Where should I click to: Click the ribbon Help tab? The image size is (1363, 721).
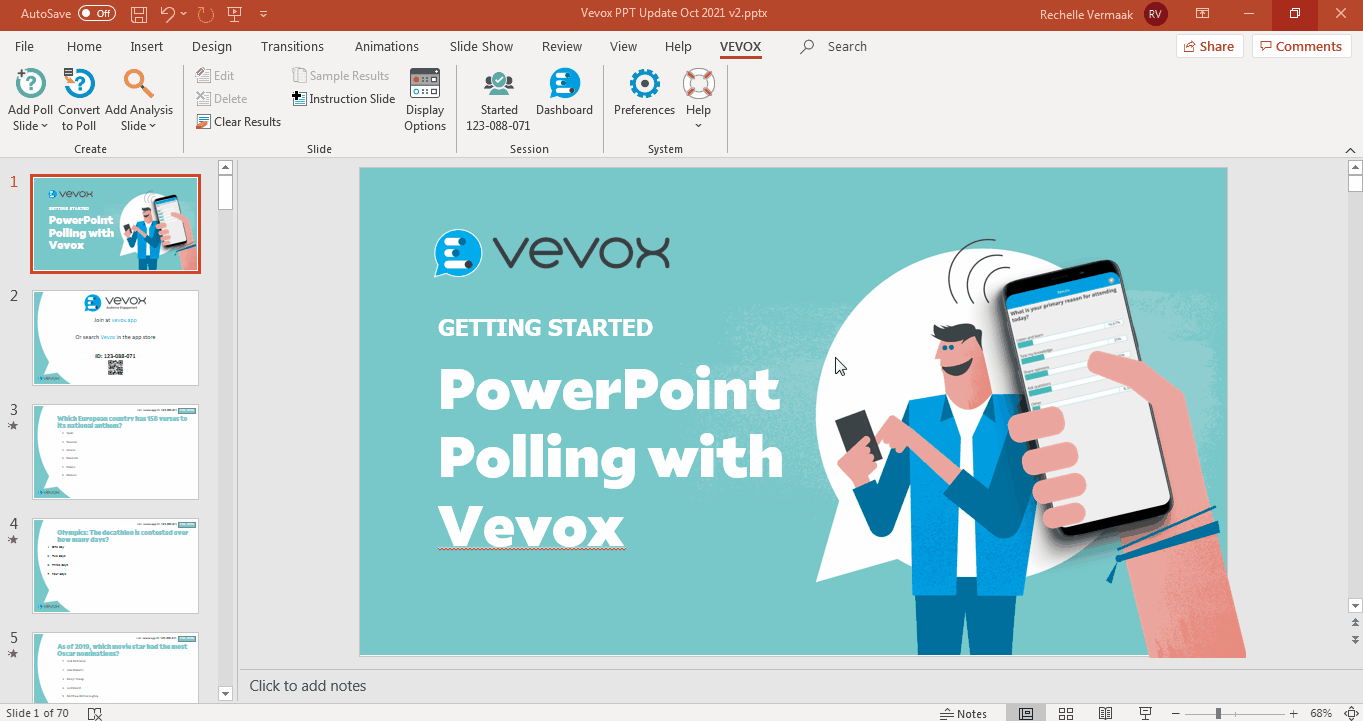(x=678, y=47)
